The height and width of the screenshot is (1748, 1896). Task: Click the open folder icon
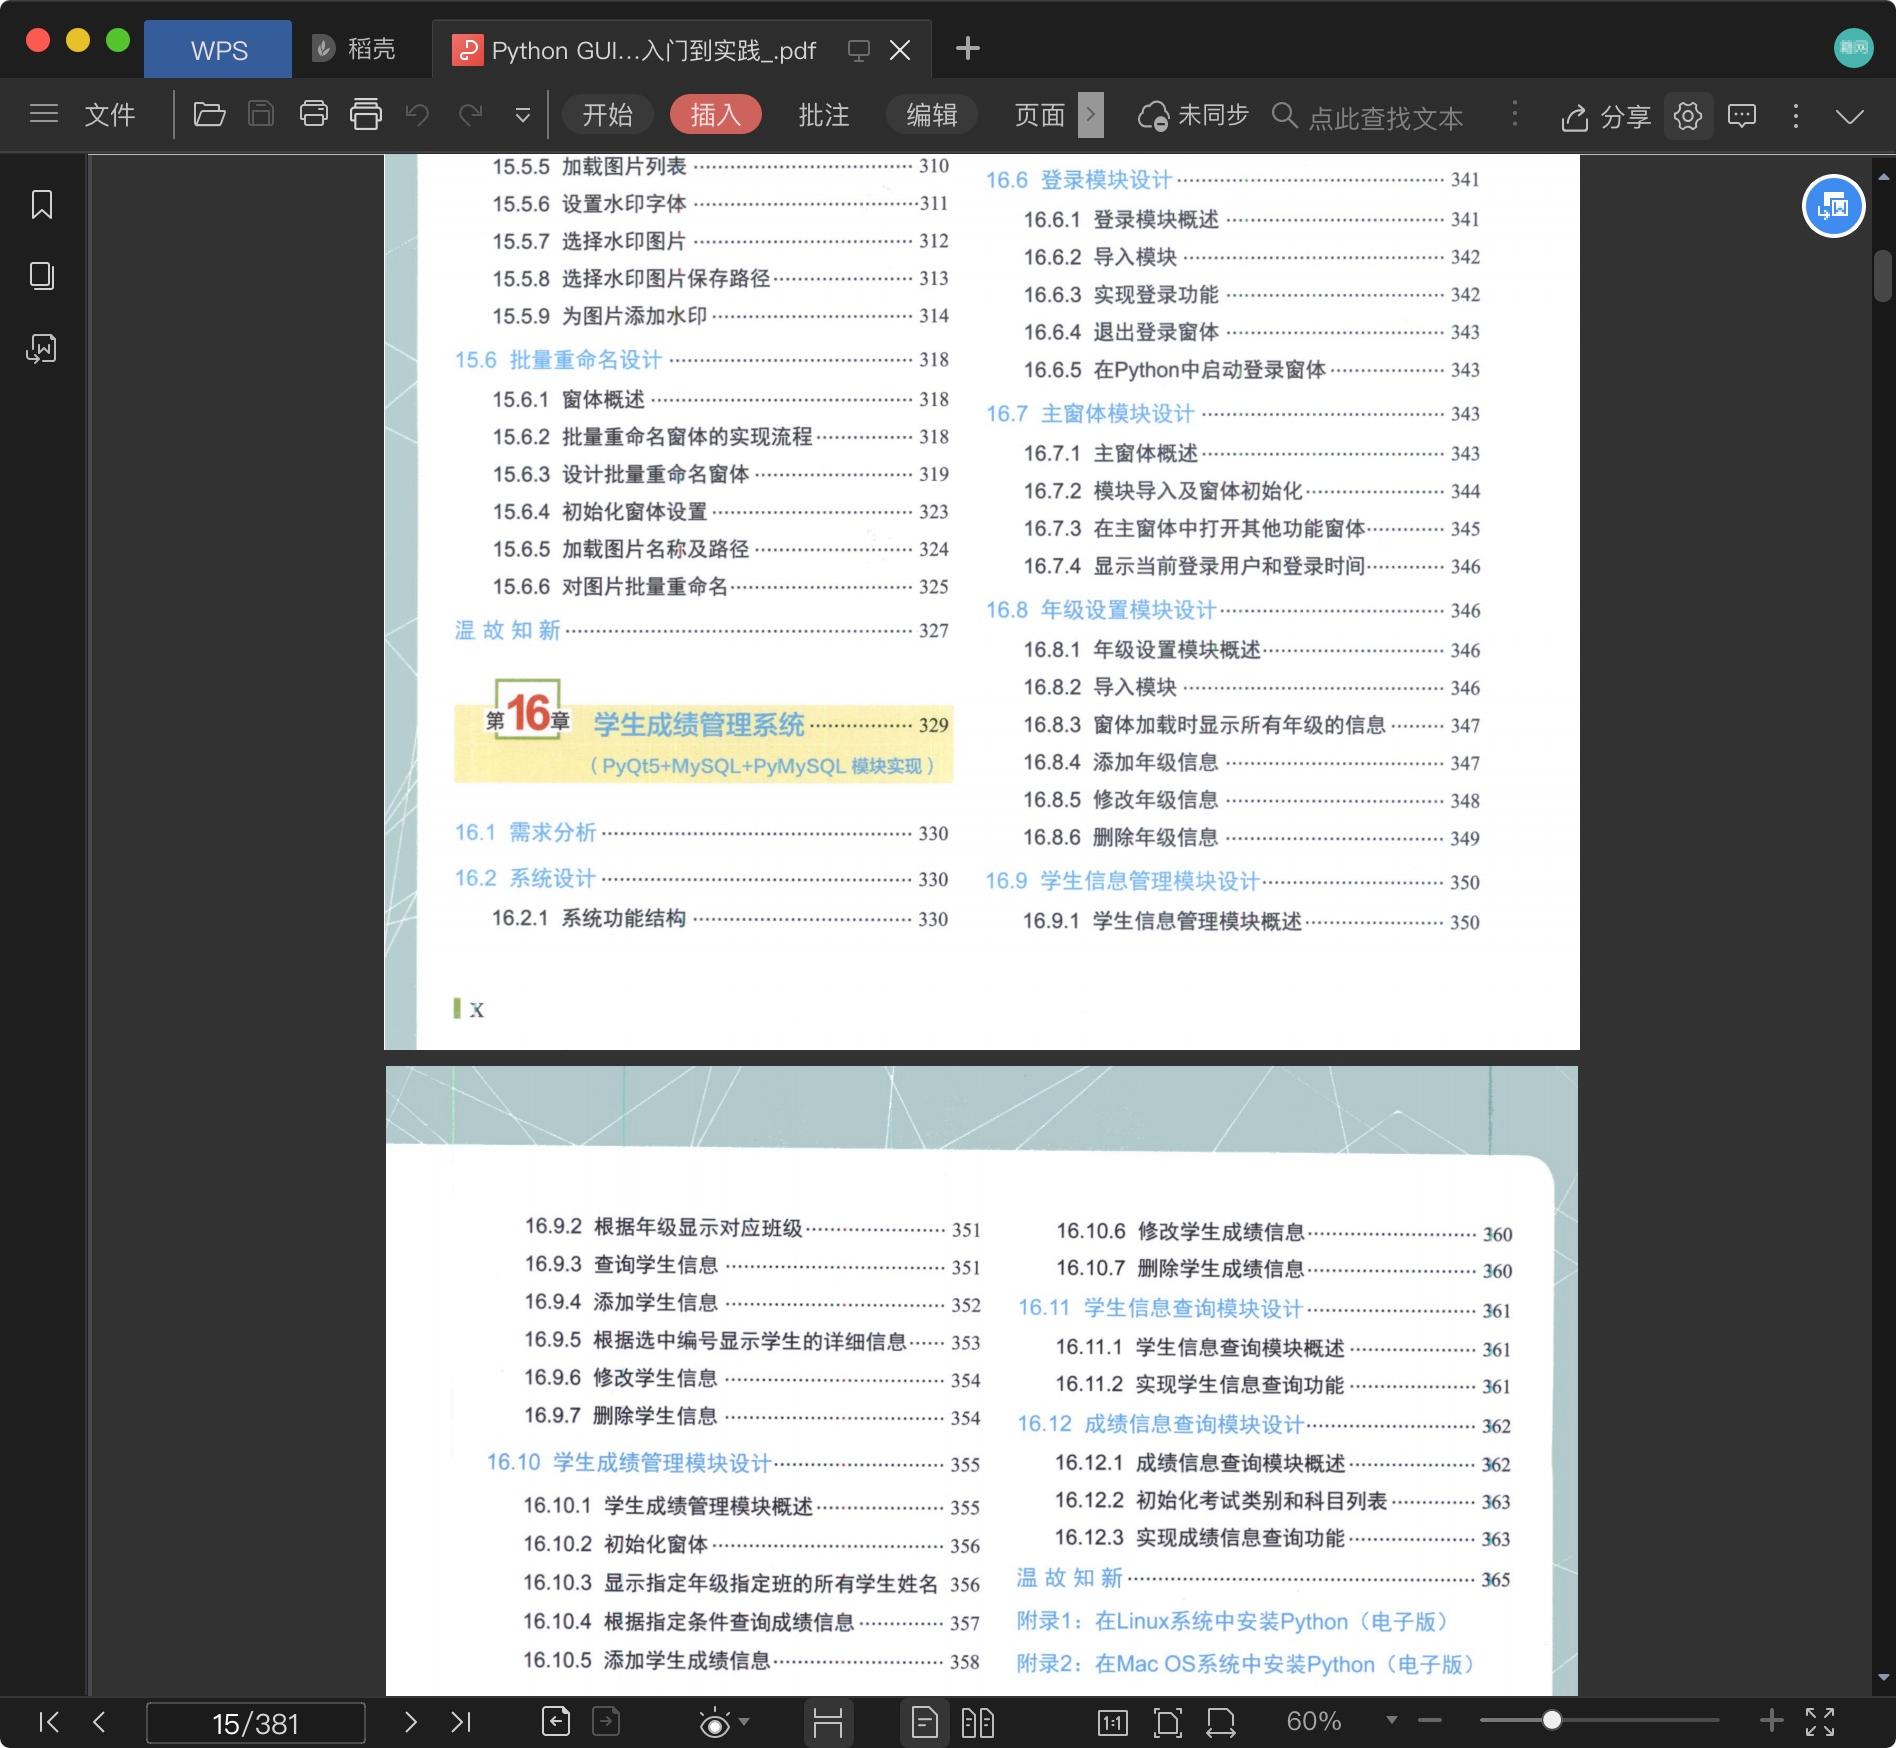tap(208, 114)
